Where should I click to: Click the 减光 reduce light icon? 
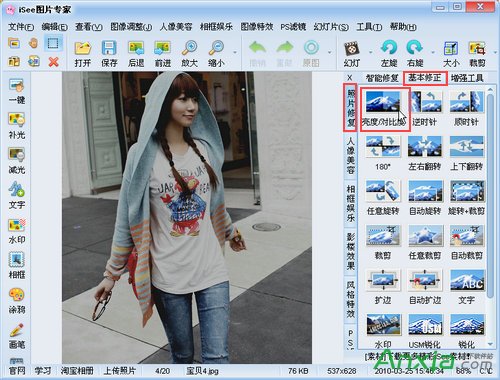click(x=17, y=161)
